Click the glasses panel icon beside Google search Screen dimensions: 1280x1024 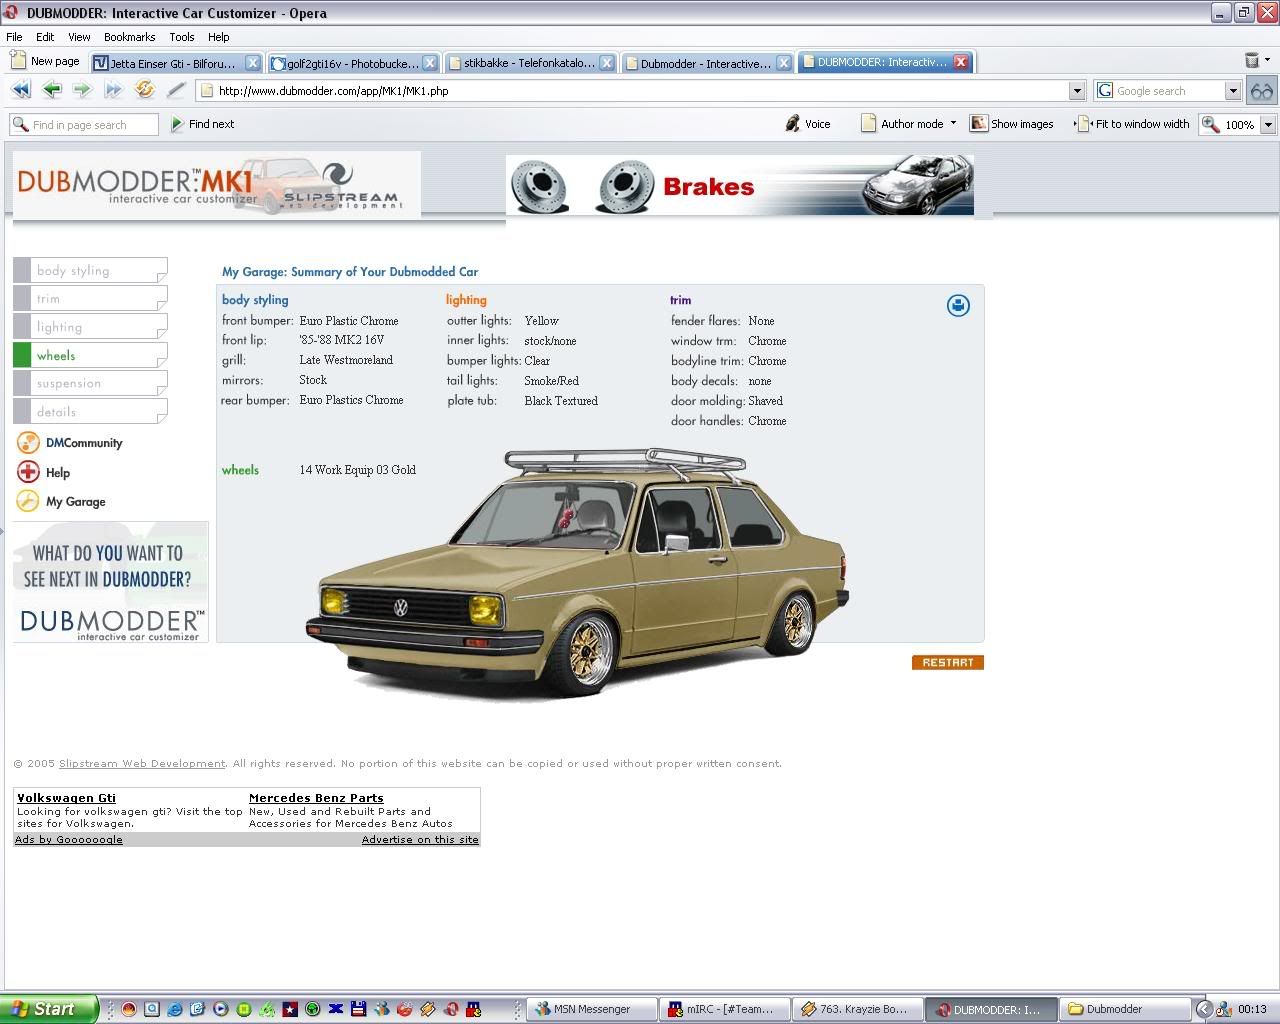[1262, 91]
